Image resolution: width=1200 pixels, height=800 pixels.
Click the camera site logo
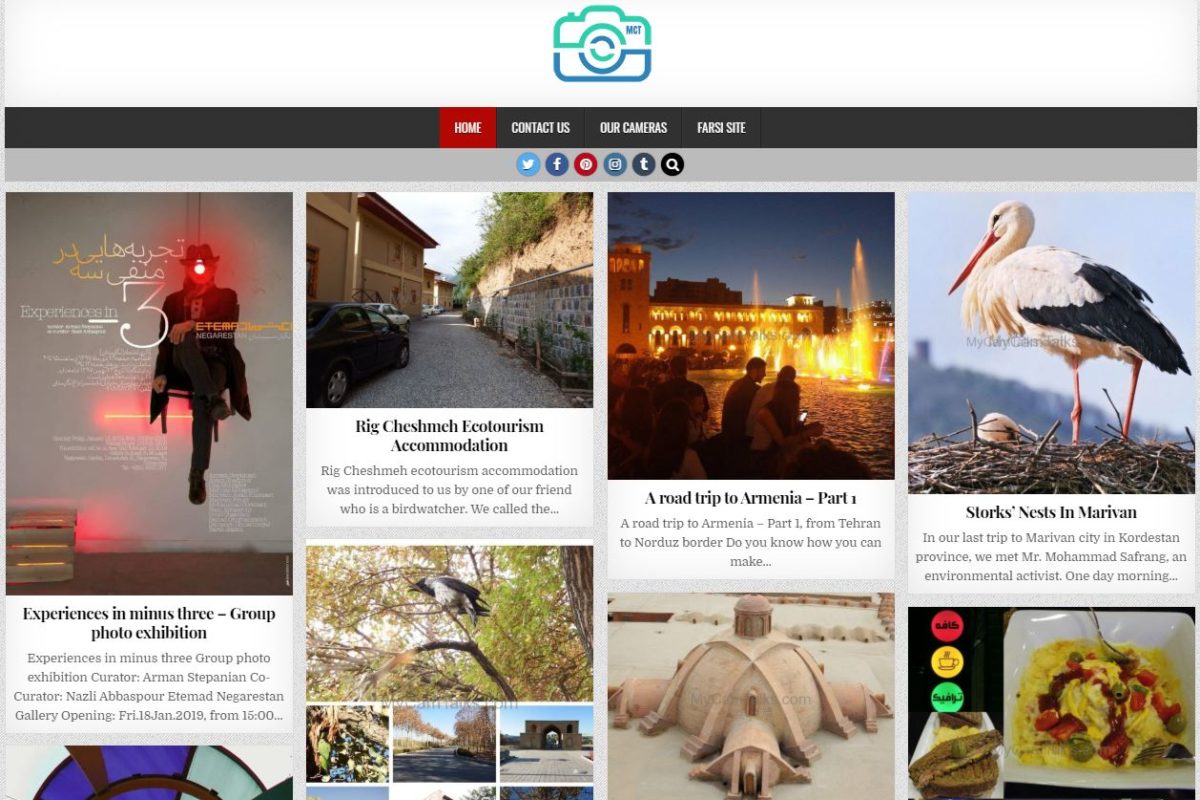coord(602,44)
